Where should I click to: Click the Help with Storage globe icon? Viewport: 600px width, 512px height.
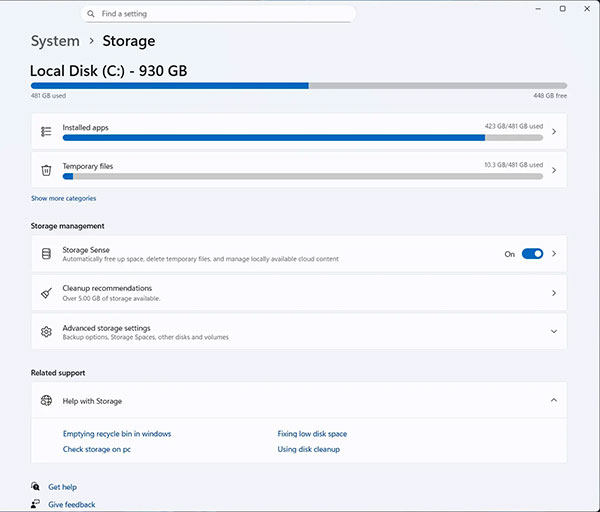pyautogui.click(x=46, y=401)
